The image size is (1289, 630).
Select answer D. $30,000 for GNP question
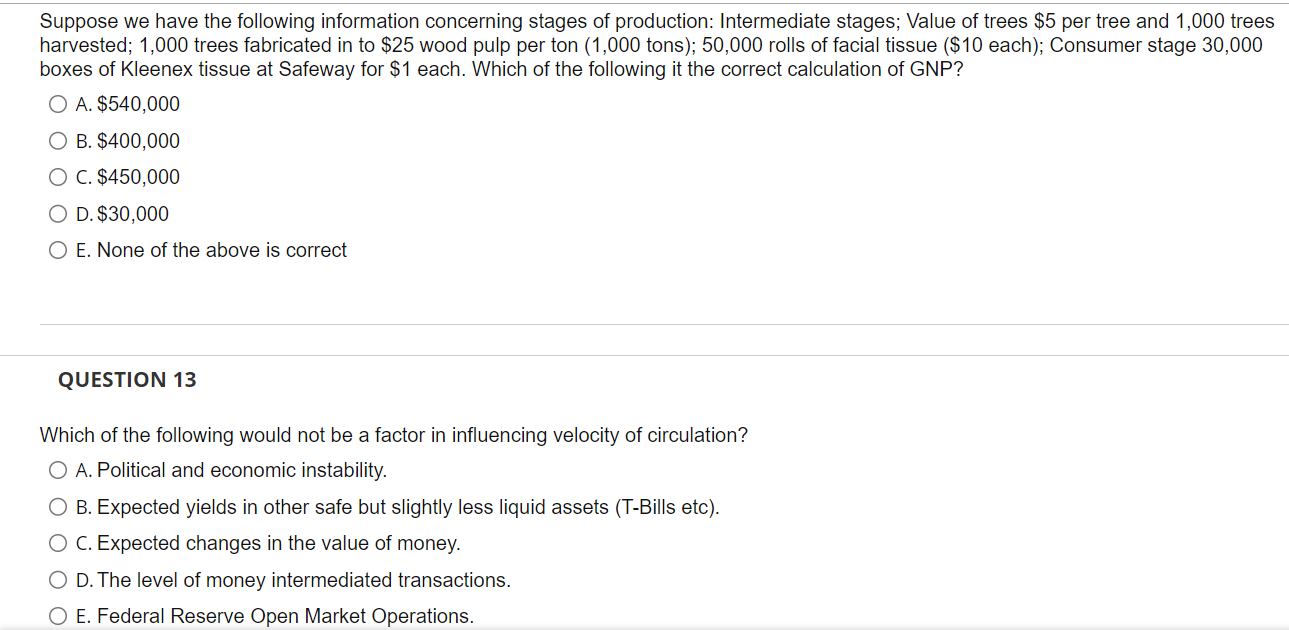(x=57, y=213)
